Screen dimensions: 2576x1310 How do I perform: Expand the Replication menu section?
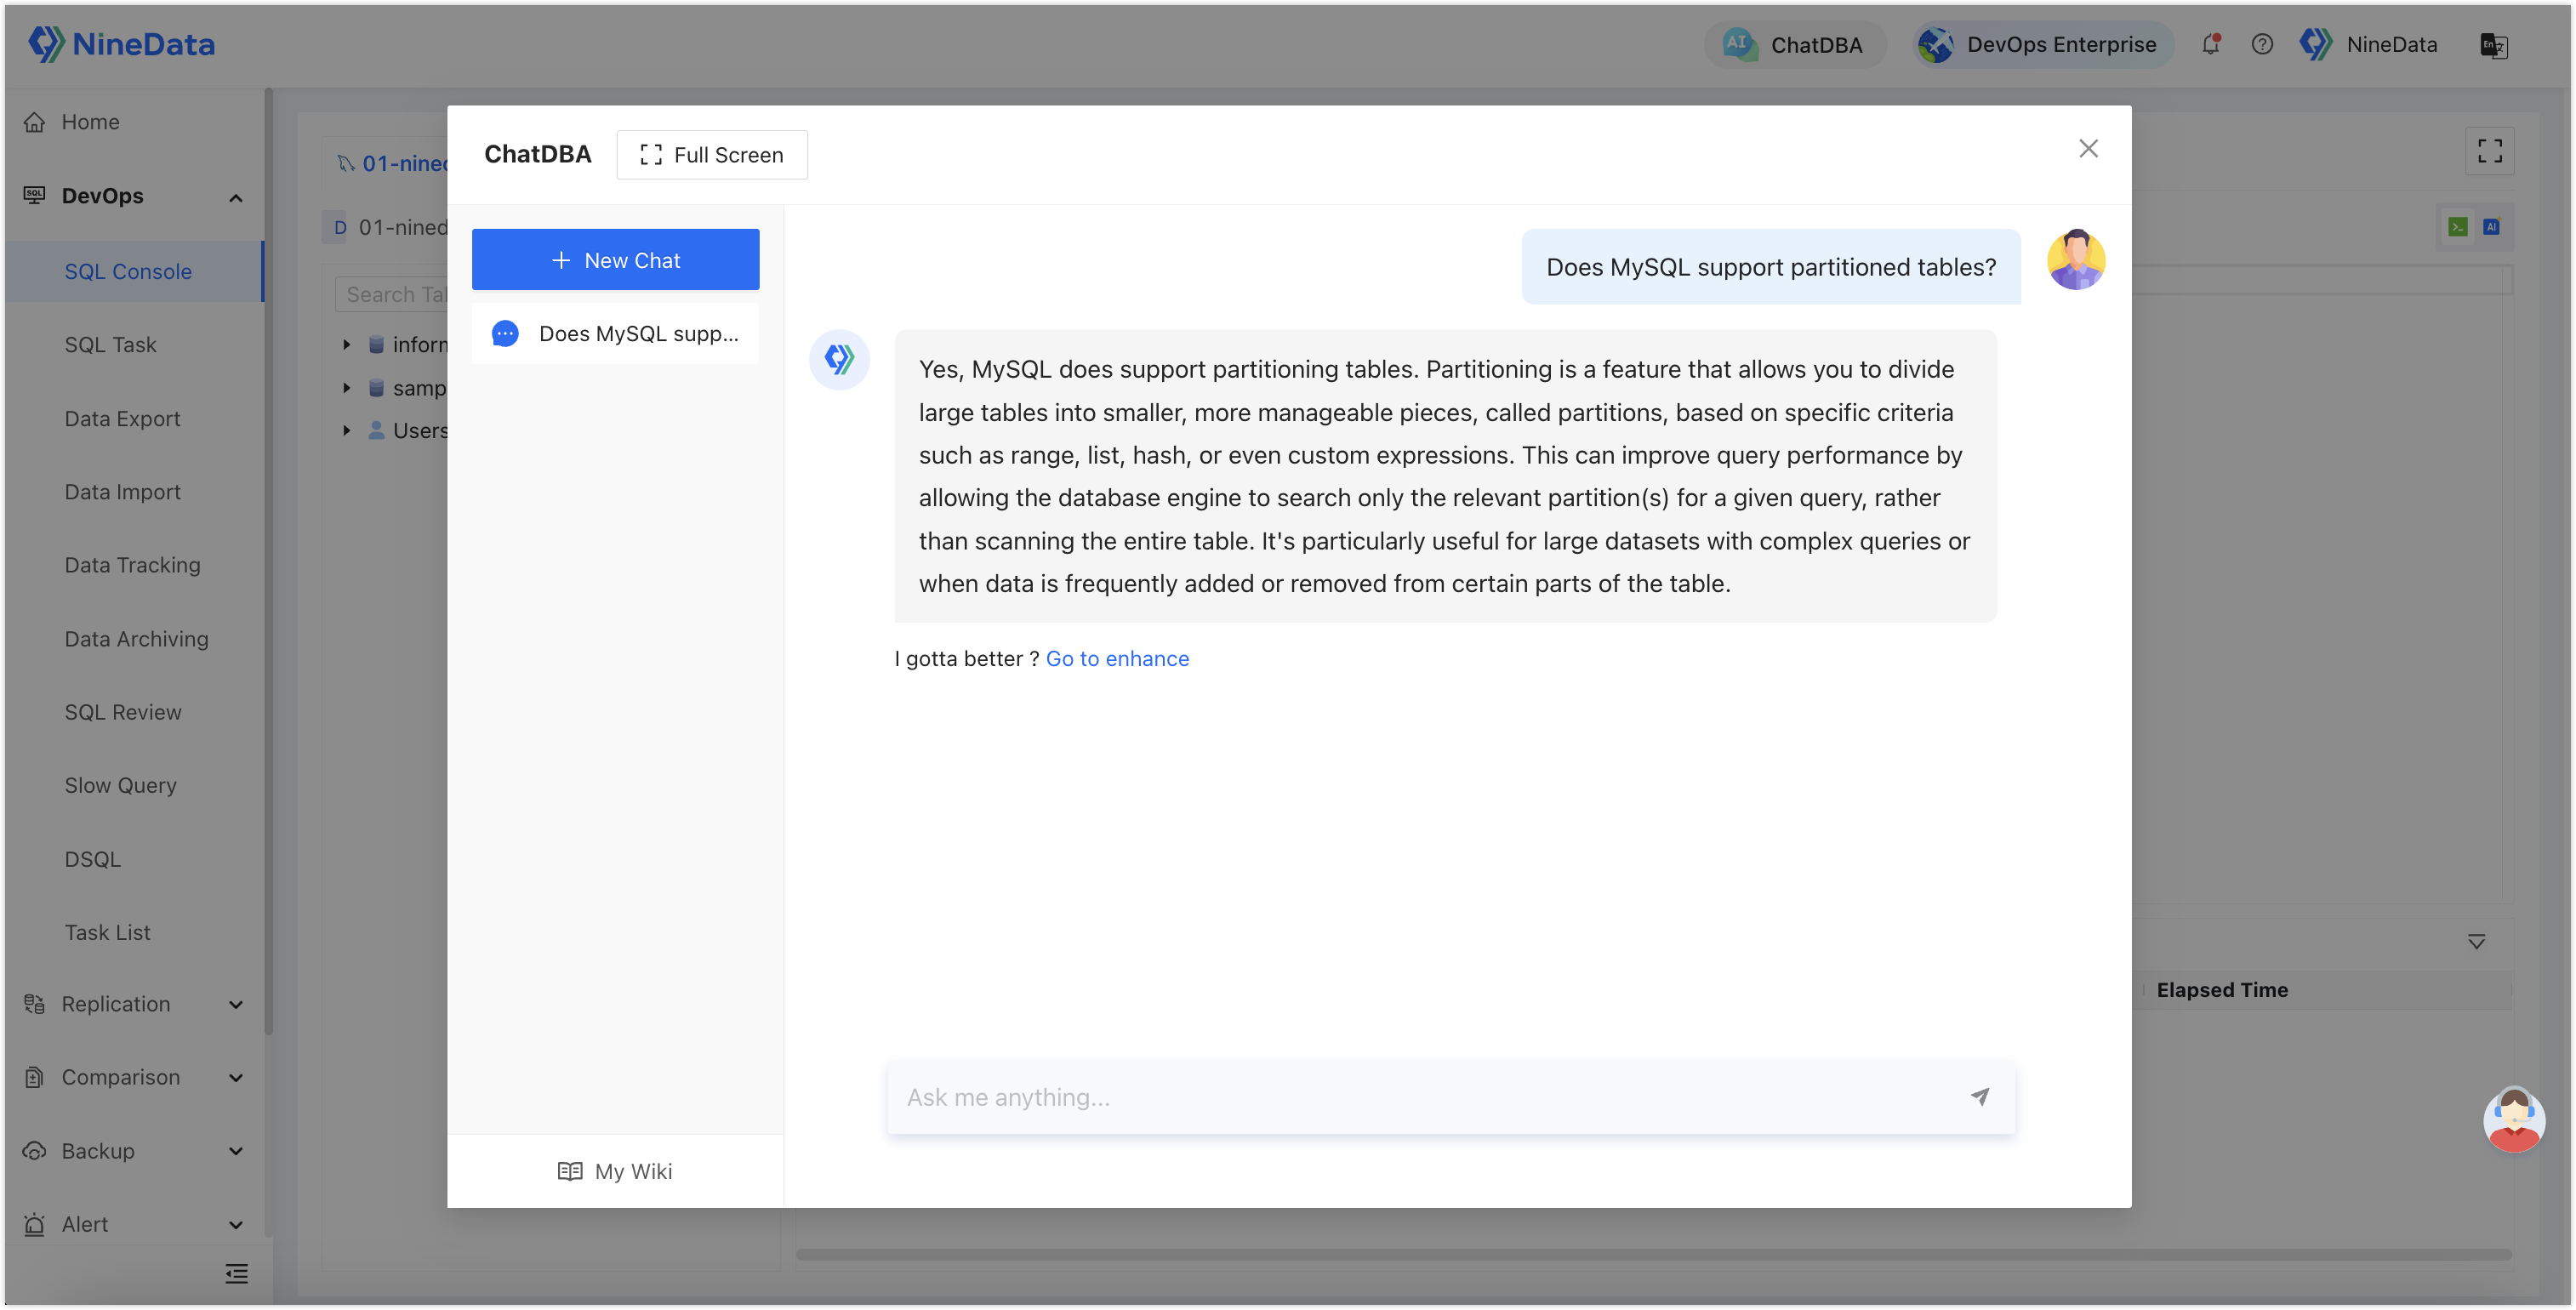pyautogui.click(x=236, y=1004)
